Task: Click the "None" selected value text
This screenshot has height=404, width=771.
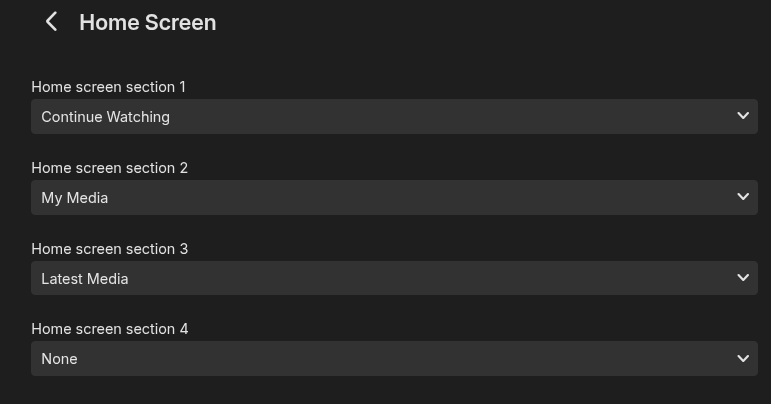Action: 59,359
